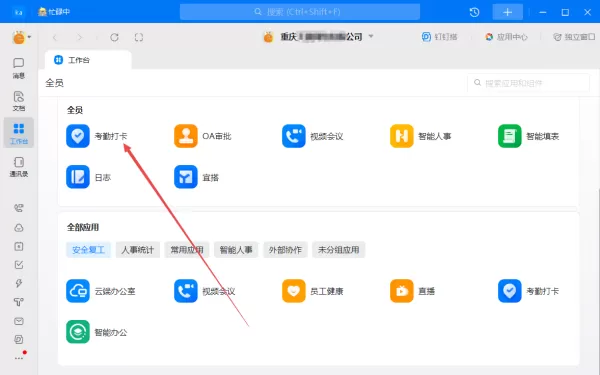The height and width of the screenshot is (375, 600).
Task: Go to 消息 in the sidebar
Action: (18, 68)
